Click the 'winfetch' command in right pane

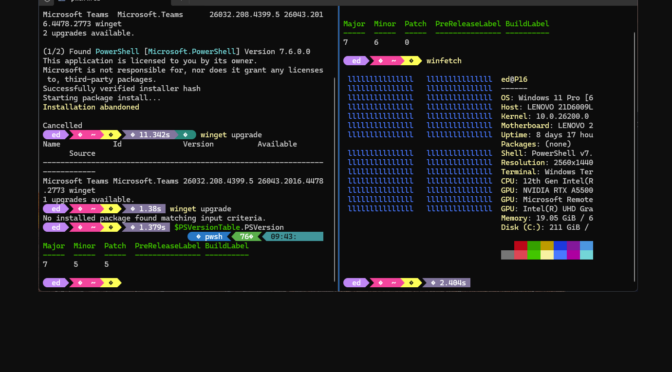click(444, 61)
